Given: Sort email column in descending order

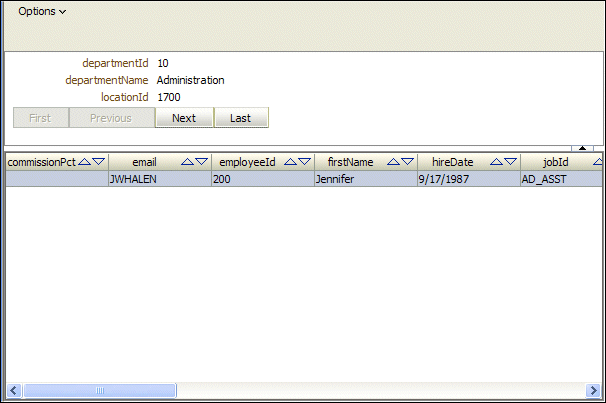Looking at the screenshot, I should pyautogui.click(x=201, y=161).
